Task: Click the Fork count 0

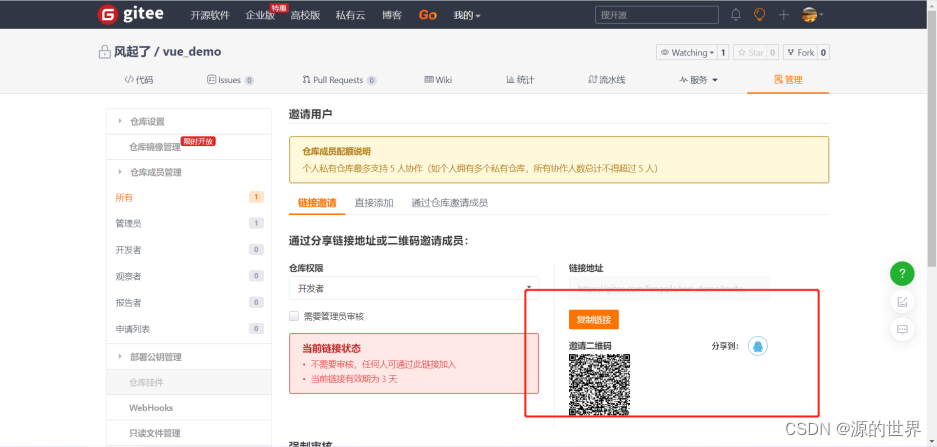Action: 823,53
